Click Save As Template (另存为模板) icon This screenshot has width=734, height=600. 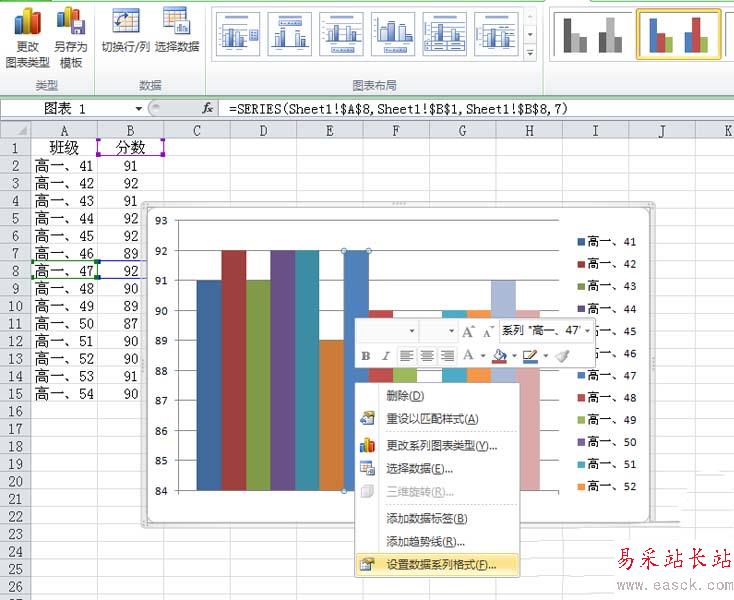coord(71,38)
